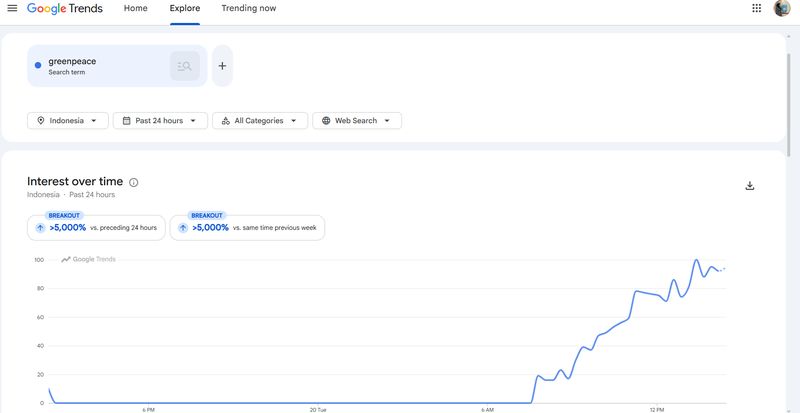The height and width of the screenshot is (413, 800).
Task: Click the Google Trends logo
Action: (65, 9)
